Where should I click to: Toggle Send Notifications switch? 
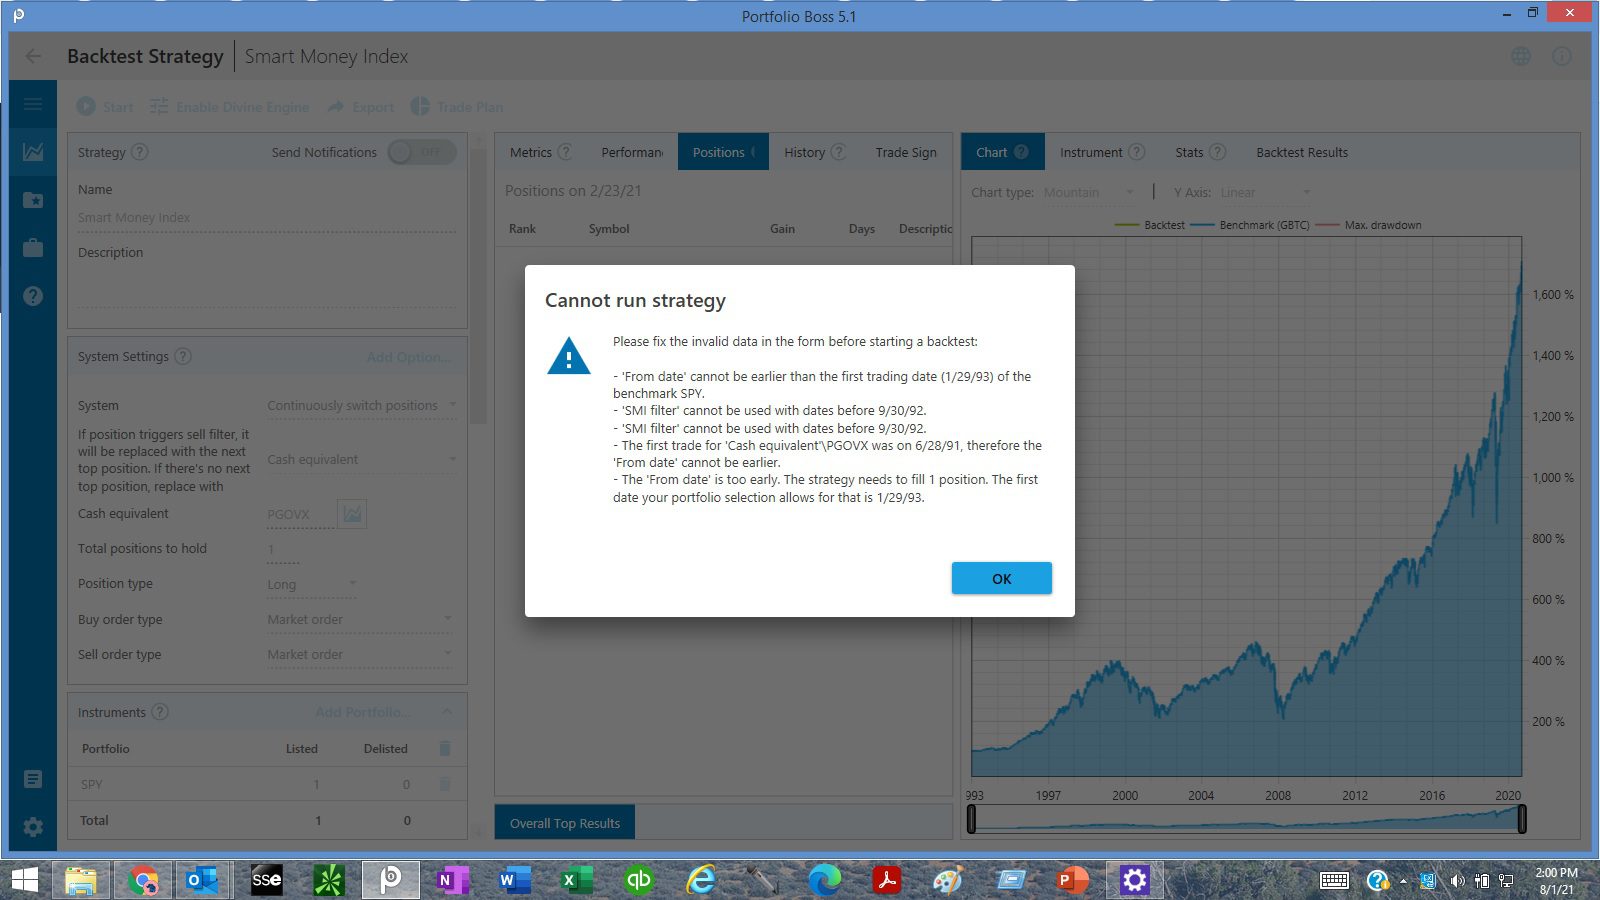pos(422,152)
